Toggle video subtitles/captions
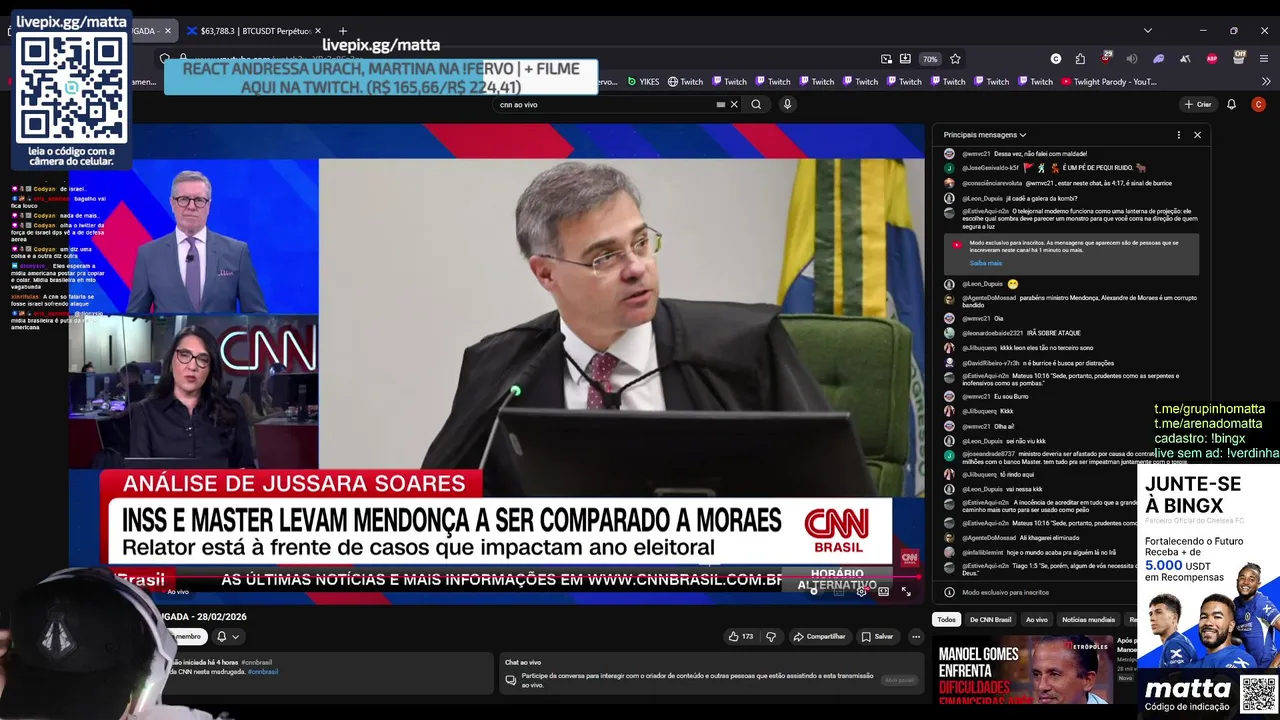The height and width of the screenshot is (720, 1280). (840, 592)
